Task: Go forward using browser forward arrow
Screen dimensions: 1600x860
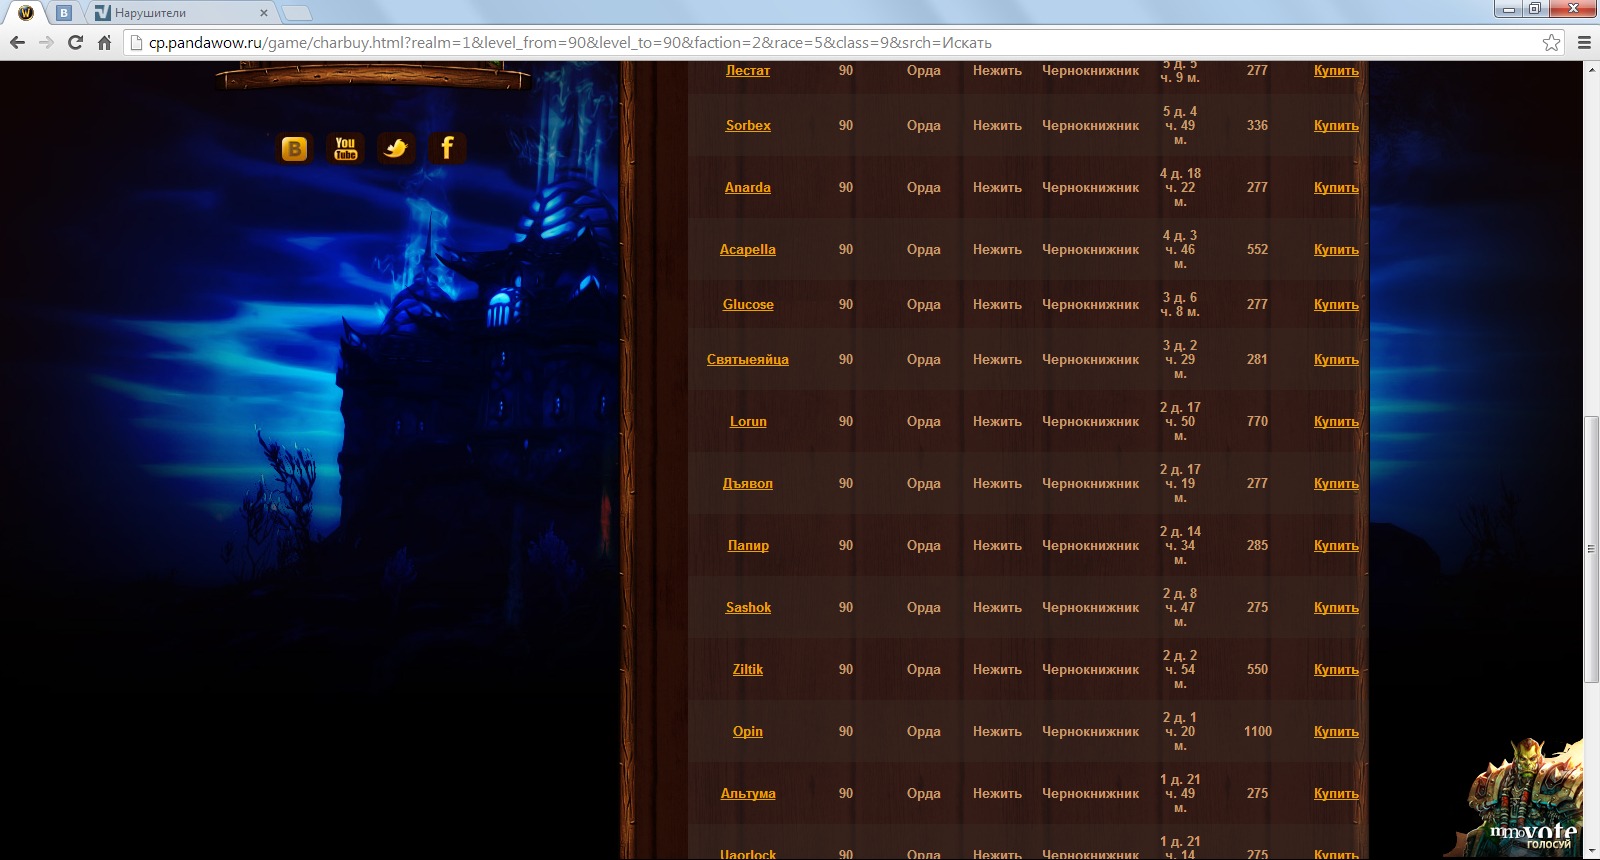Action: [x=46, y=42]
